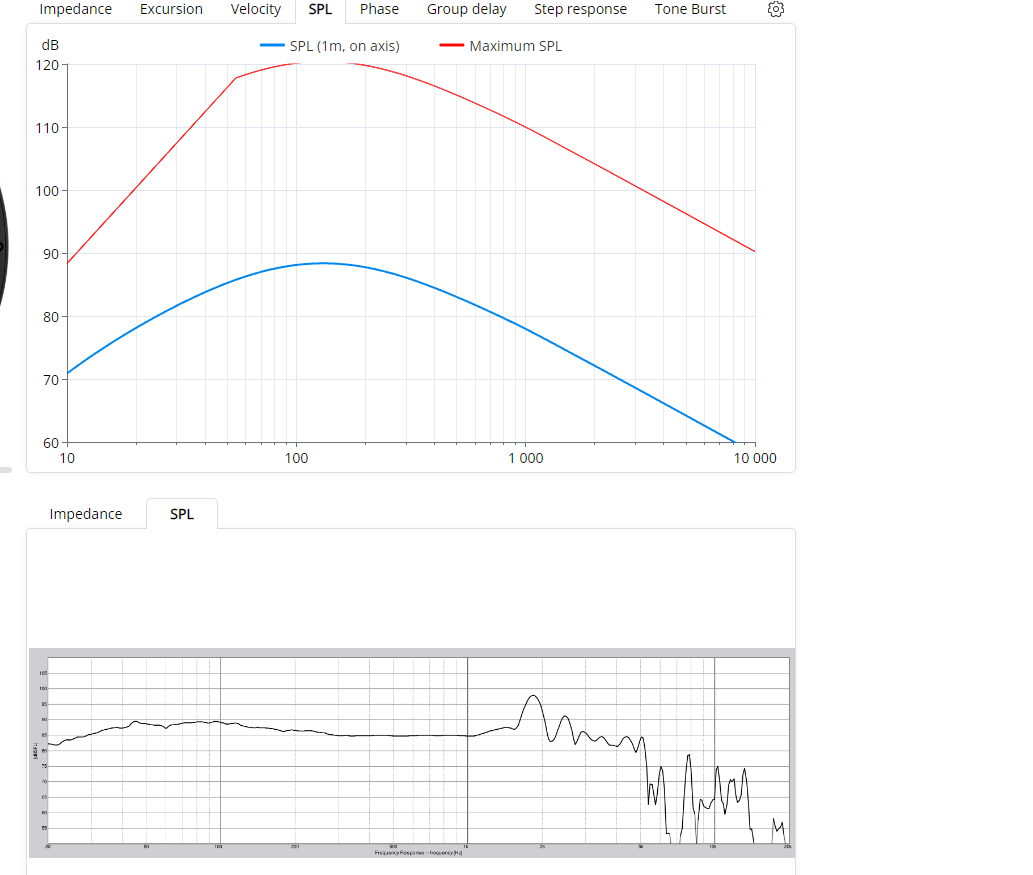Screen dimensions: 1033x875
Task: Click the dB axis unit label
Action: (50, 45)
